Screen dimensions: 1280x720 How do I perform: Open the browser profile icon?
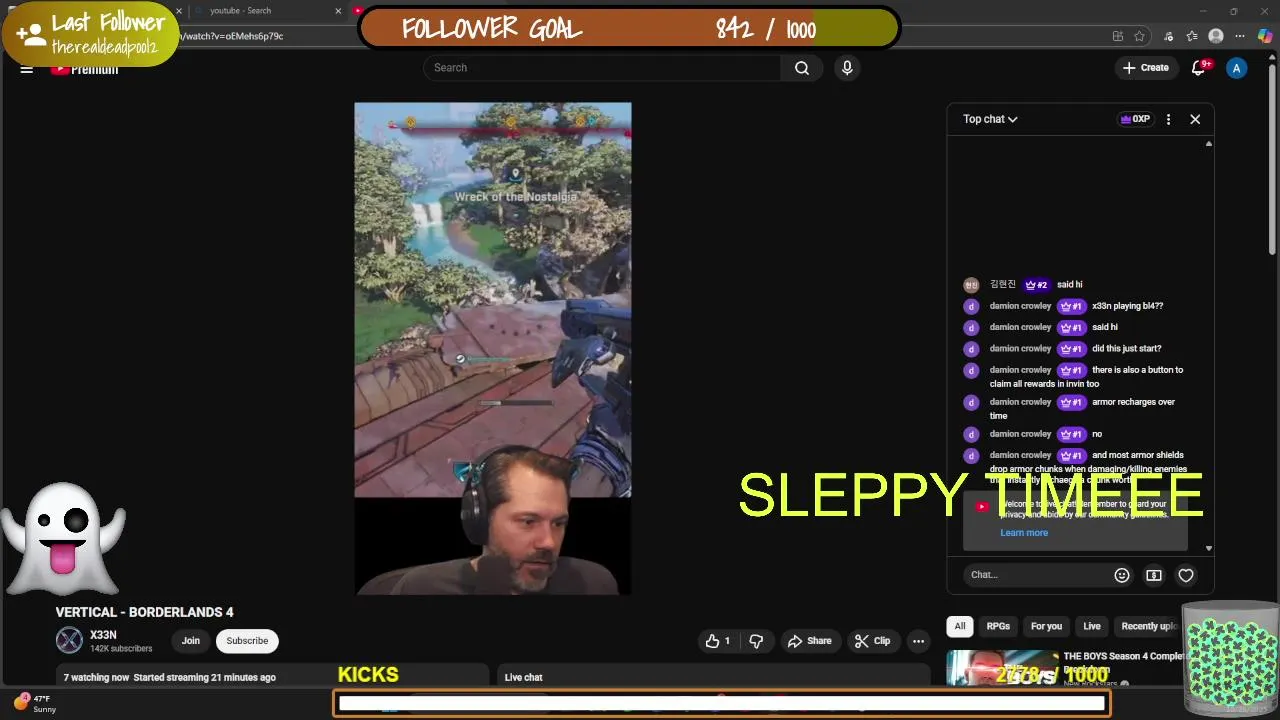pos(1216,36)
